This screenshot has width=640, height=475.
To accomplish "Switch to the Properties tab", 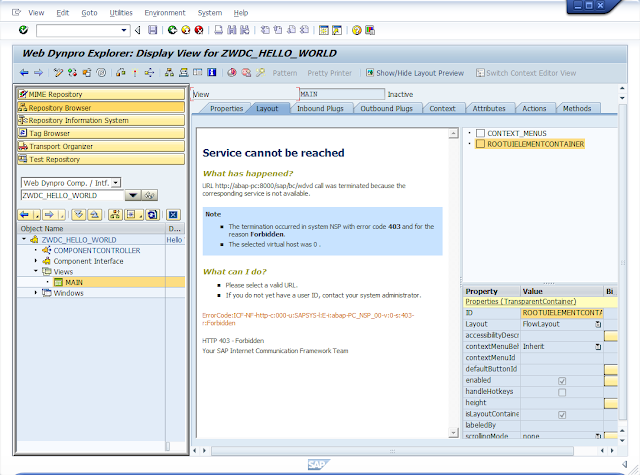I will [226, 109].
